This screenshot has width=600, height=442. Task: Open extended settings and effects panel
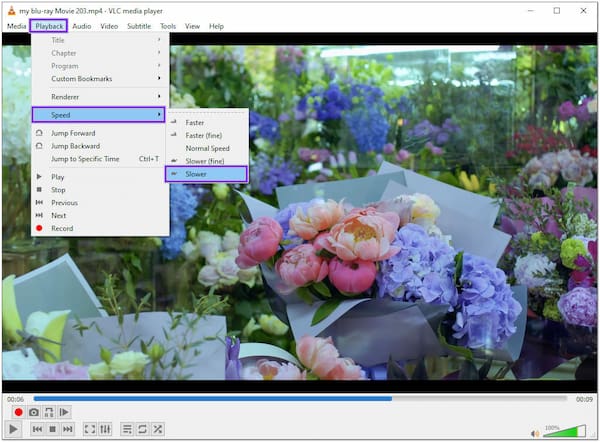pos(105,429)
